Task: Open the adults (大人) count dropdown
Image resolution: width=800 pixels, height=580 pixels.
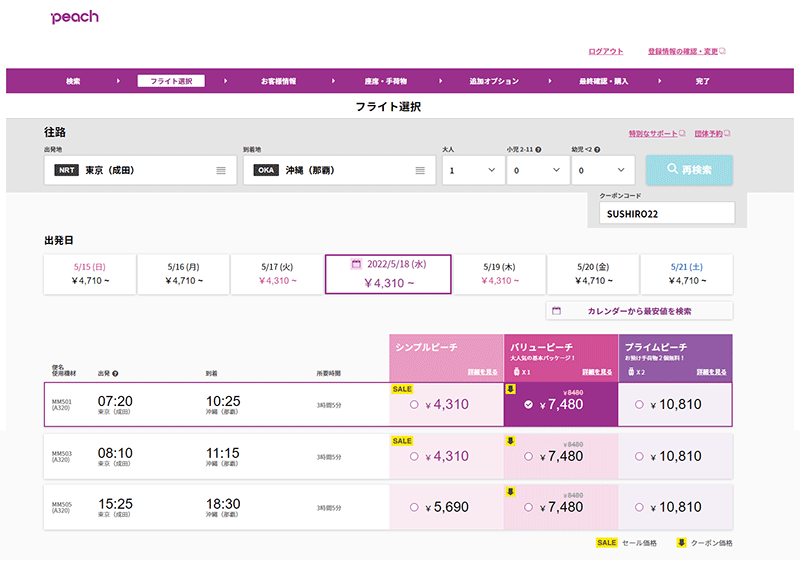Action: [473, 170]
